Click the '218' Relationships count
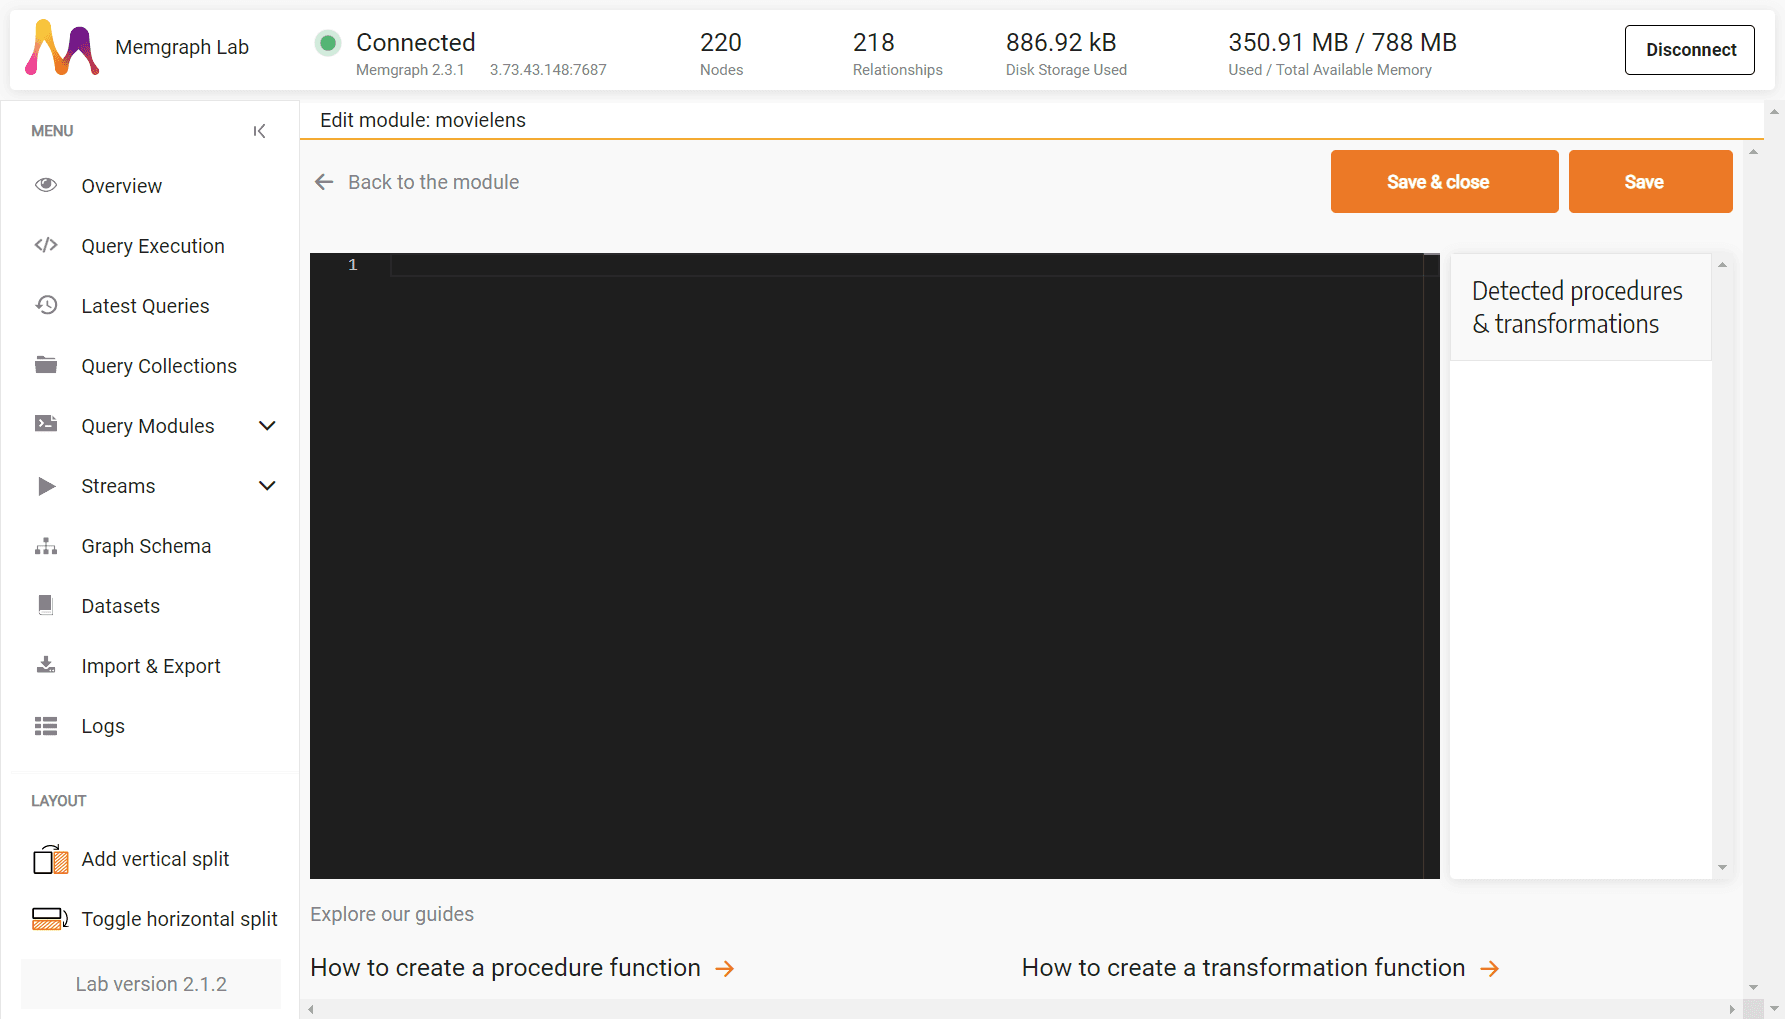The height and width of the screenshot is (1019, 1785). [873, 43]
